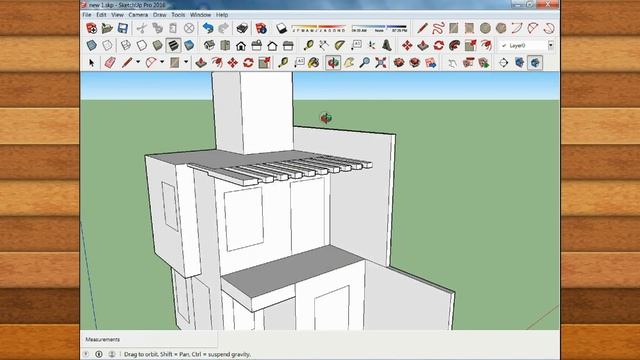Select the Pan hand tool
Viewport: 640px width, 360px height.
[349, 63]
